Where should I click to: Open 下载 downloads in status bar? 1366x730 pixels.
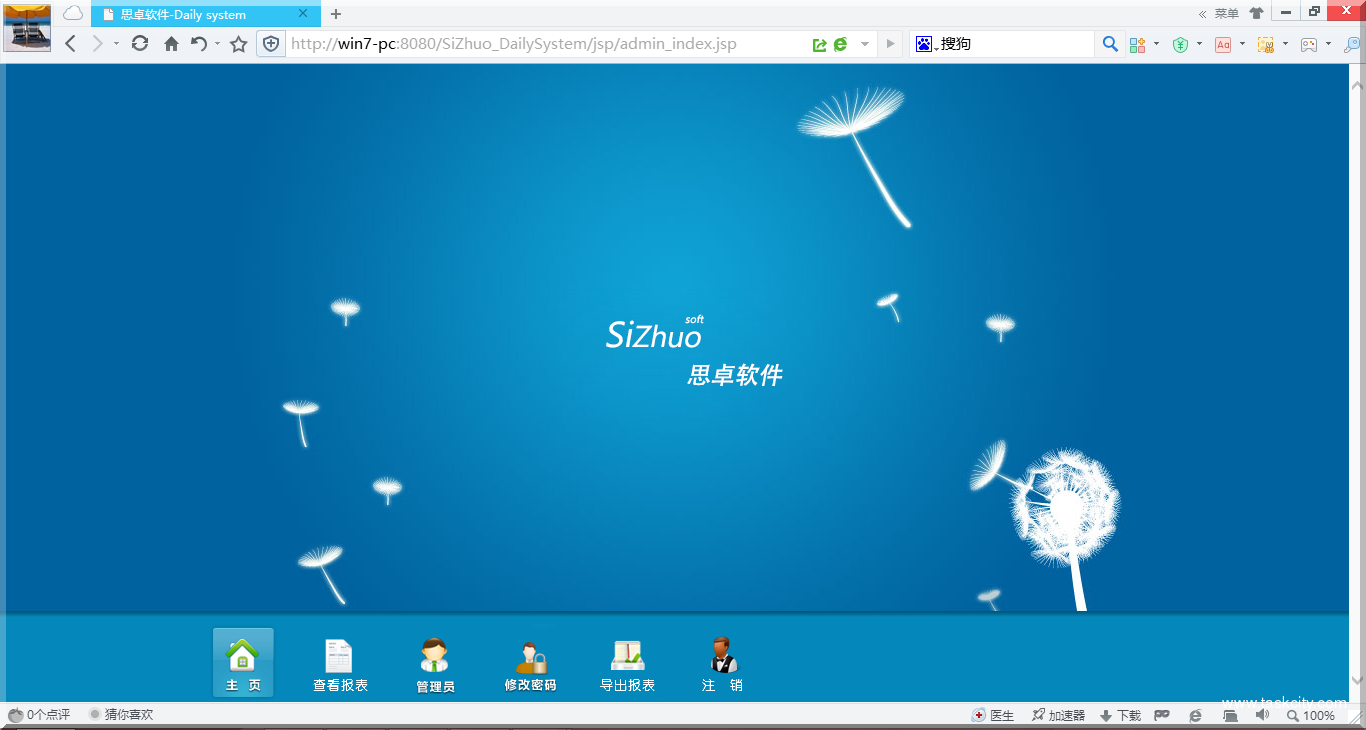pos(1120,715)
